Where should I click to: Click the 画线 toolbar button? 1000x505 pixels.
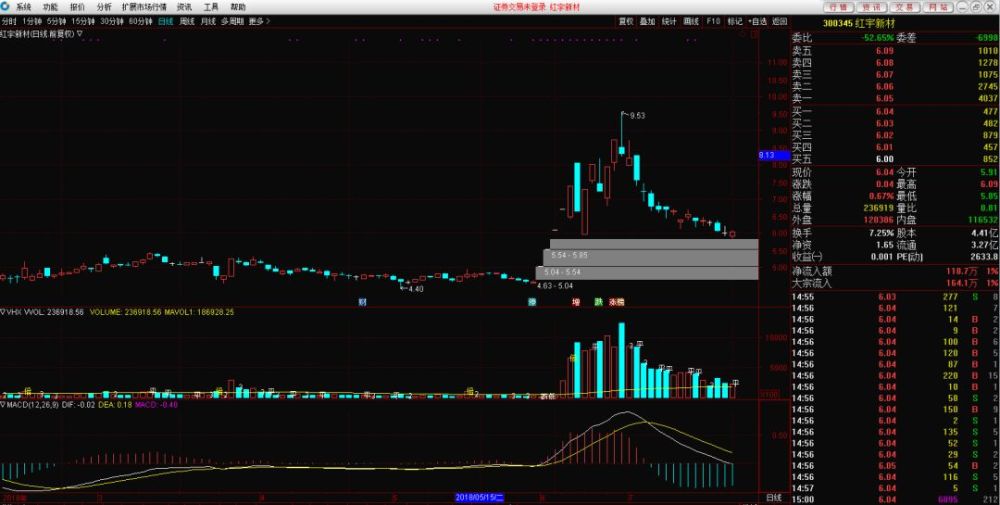tap(691, 21)
